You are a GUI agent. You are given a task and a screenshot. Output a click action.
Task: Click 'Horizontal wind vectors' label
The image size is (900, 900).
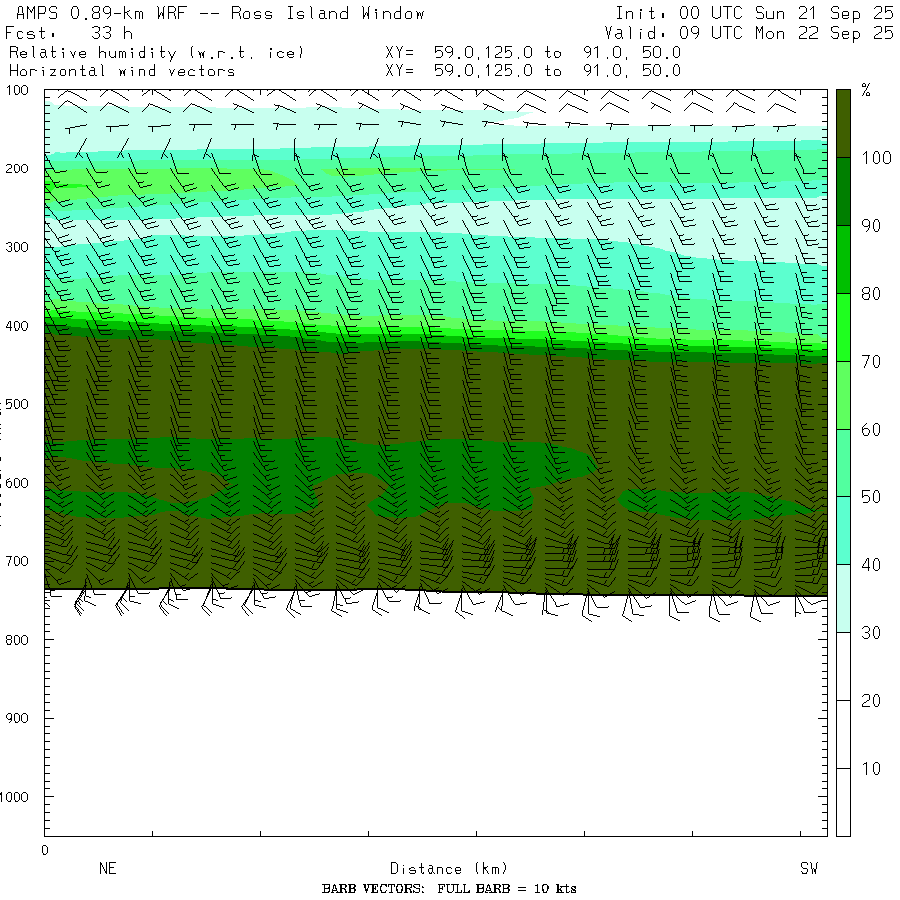[122, 71]
